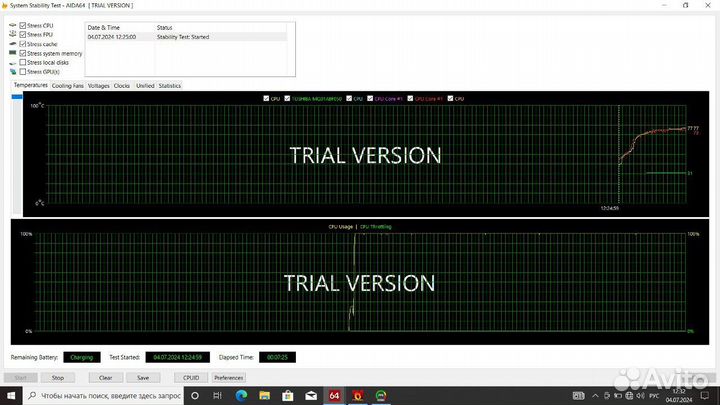
Task: Open the taskbar clock and date
Action: click(x=679, y=395)
